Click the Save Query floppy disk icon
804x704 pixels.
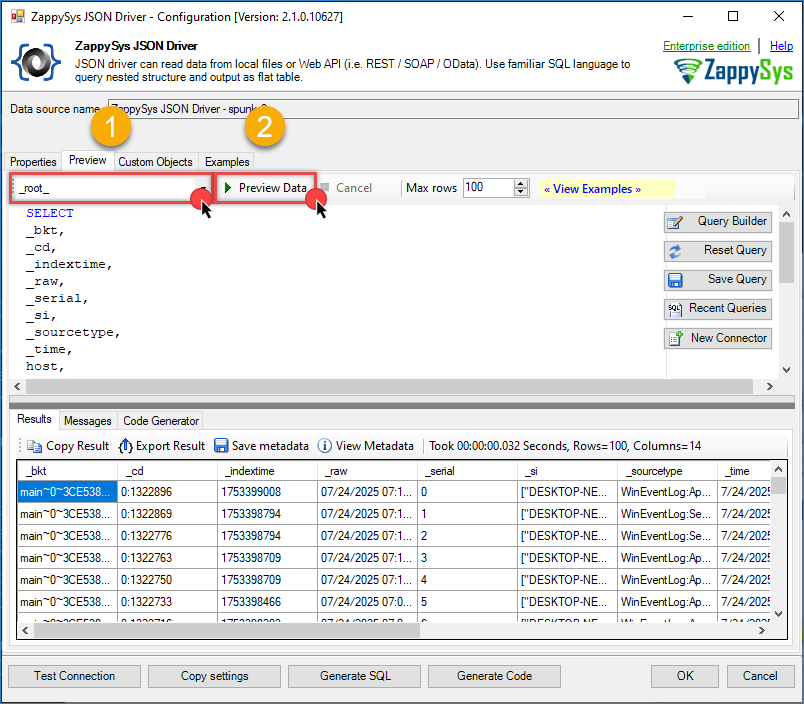[675, 280]
